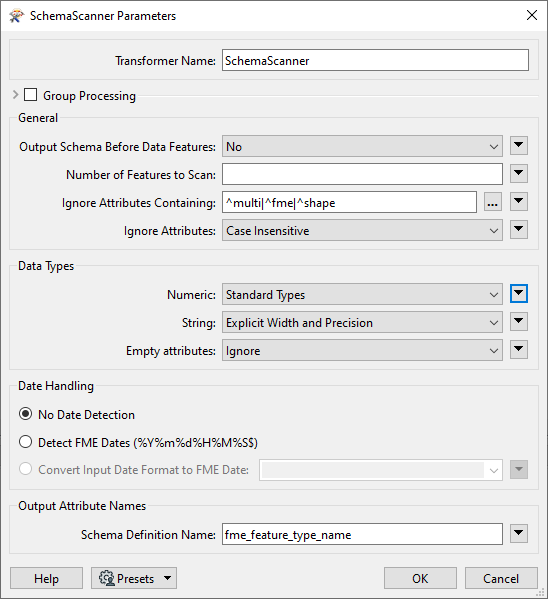Enable the Group Processing checkbox
548x599 pixels.
(31, 95)
